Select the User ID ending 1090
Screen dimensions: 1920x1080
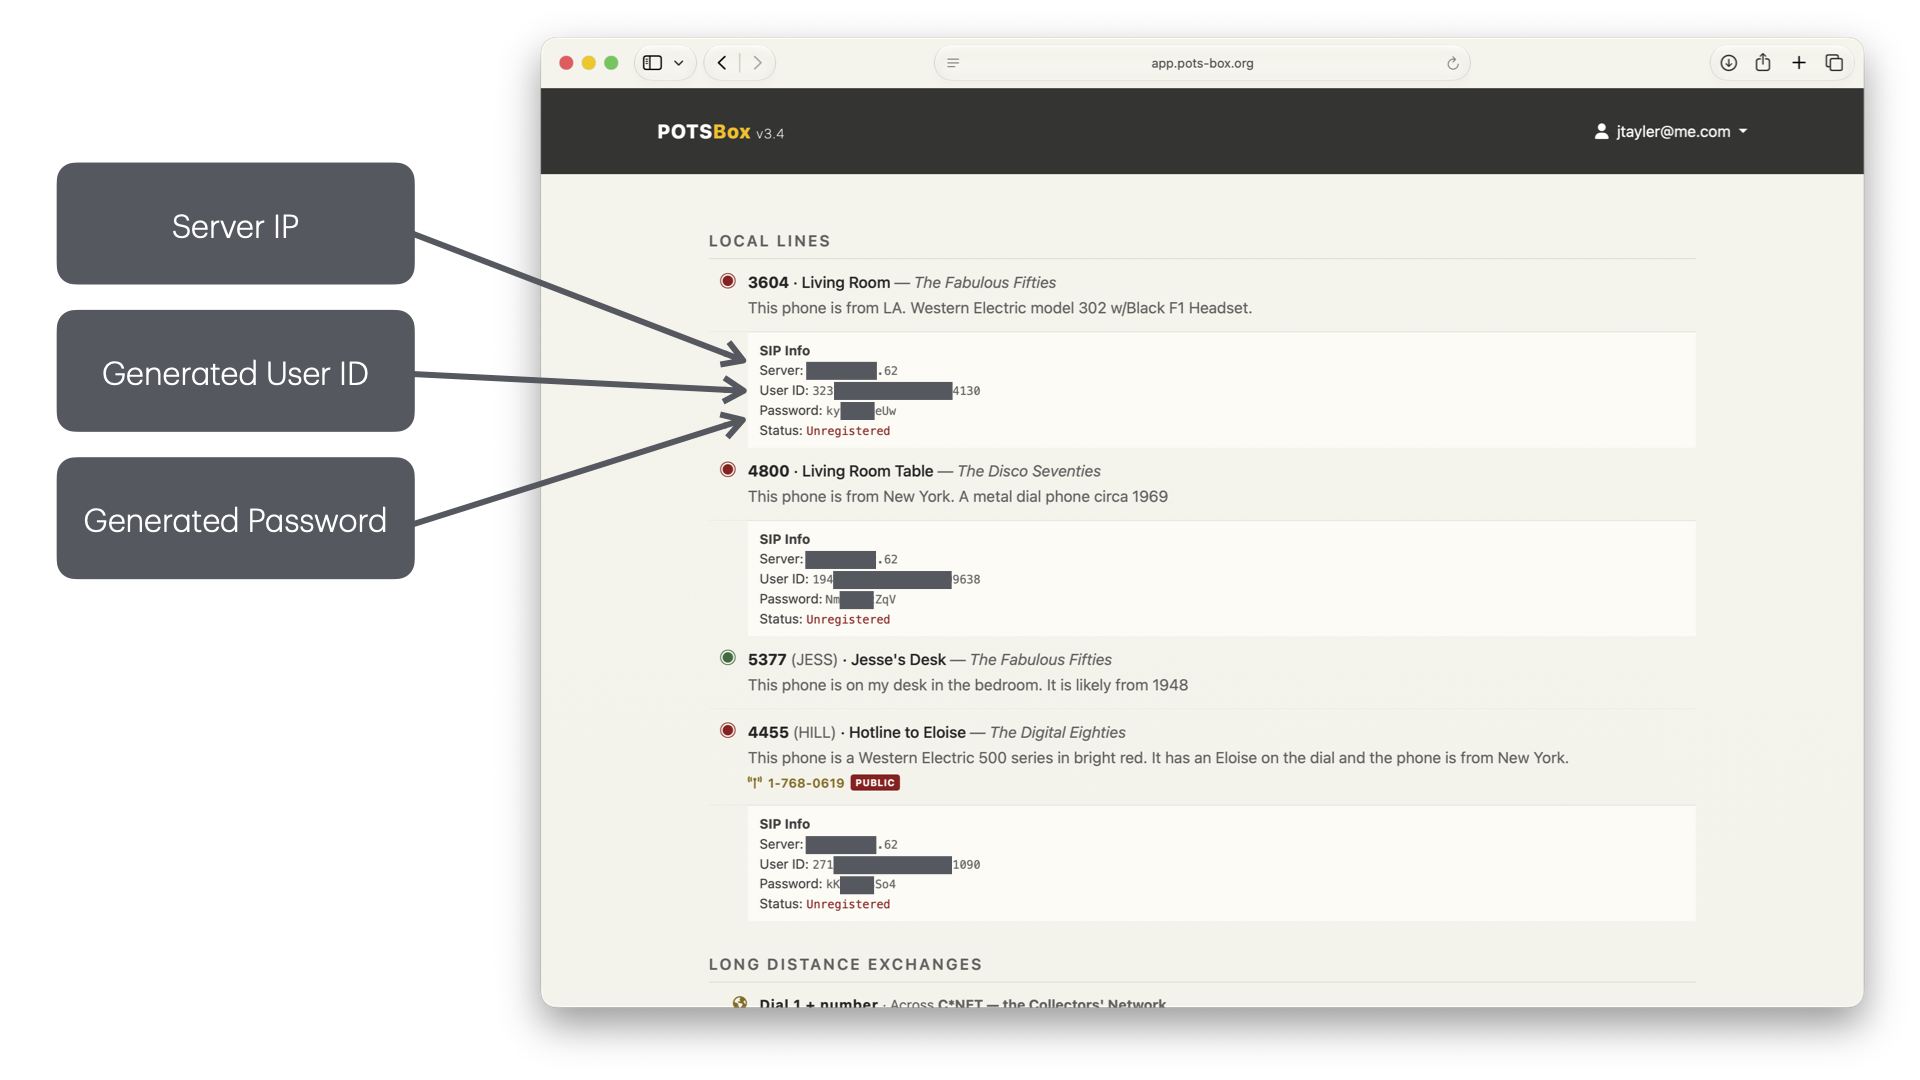[x=896, y=864]
